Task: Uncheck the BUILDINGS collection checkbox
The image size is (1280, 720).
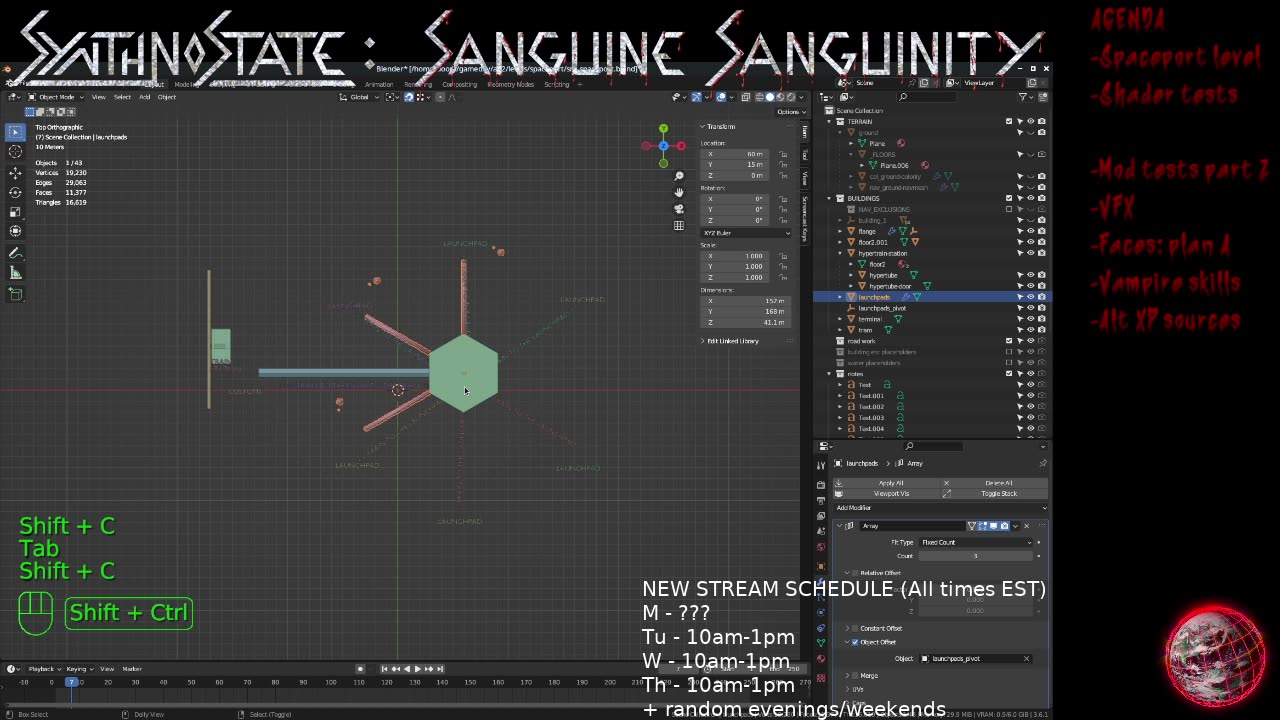Action: click(x=1009, y=198)
